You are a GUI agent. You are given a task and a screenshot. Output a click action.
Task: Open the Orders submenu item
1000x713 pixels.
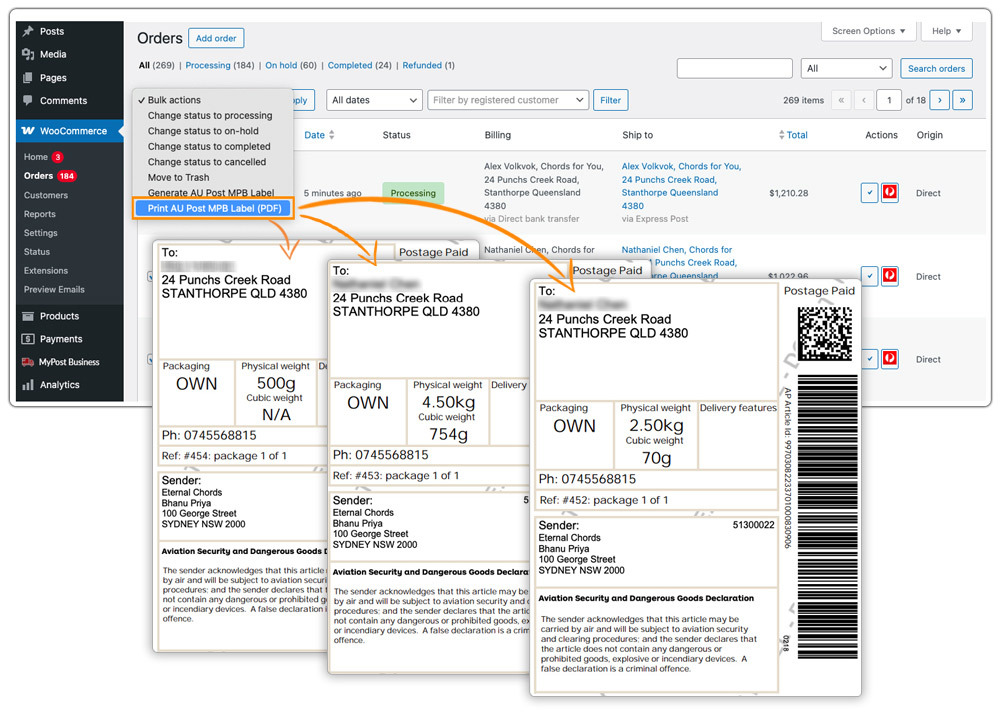(x=38, y=175)
